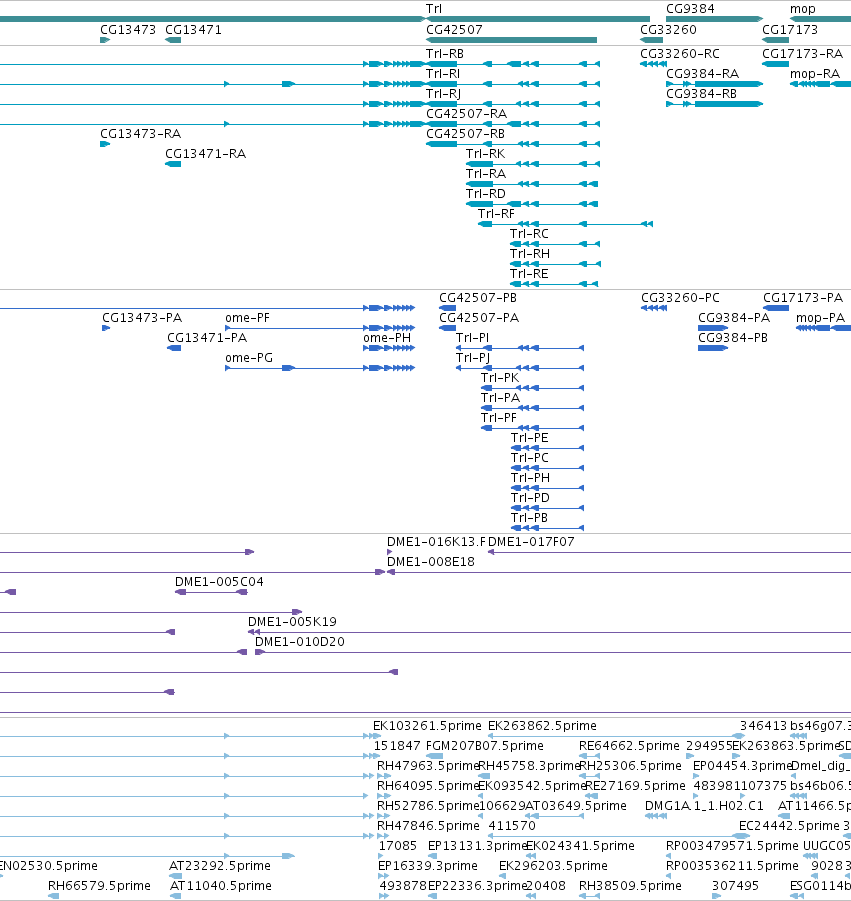Screen dimensions: 851x901
Task: Click protein CG9384-PB label
Action: coord(733,337)
